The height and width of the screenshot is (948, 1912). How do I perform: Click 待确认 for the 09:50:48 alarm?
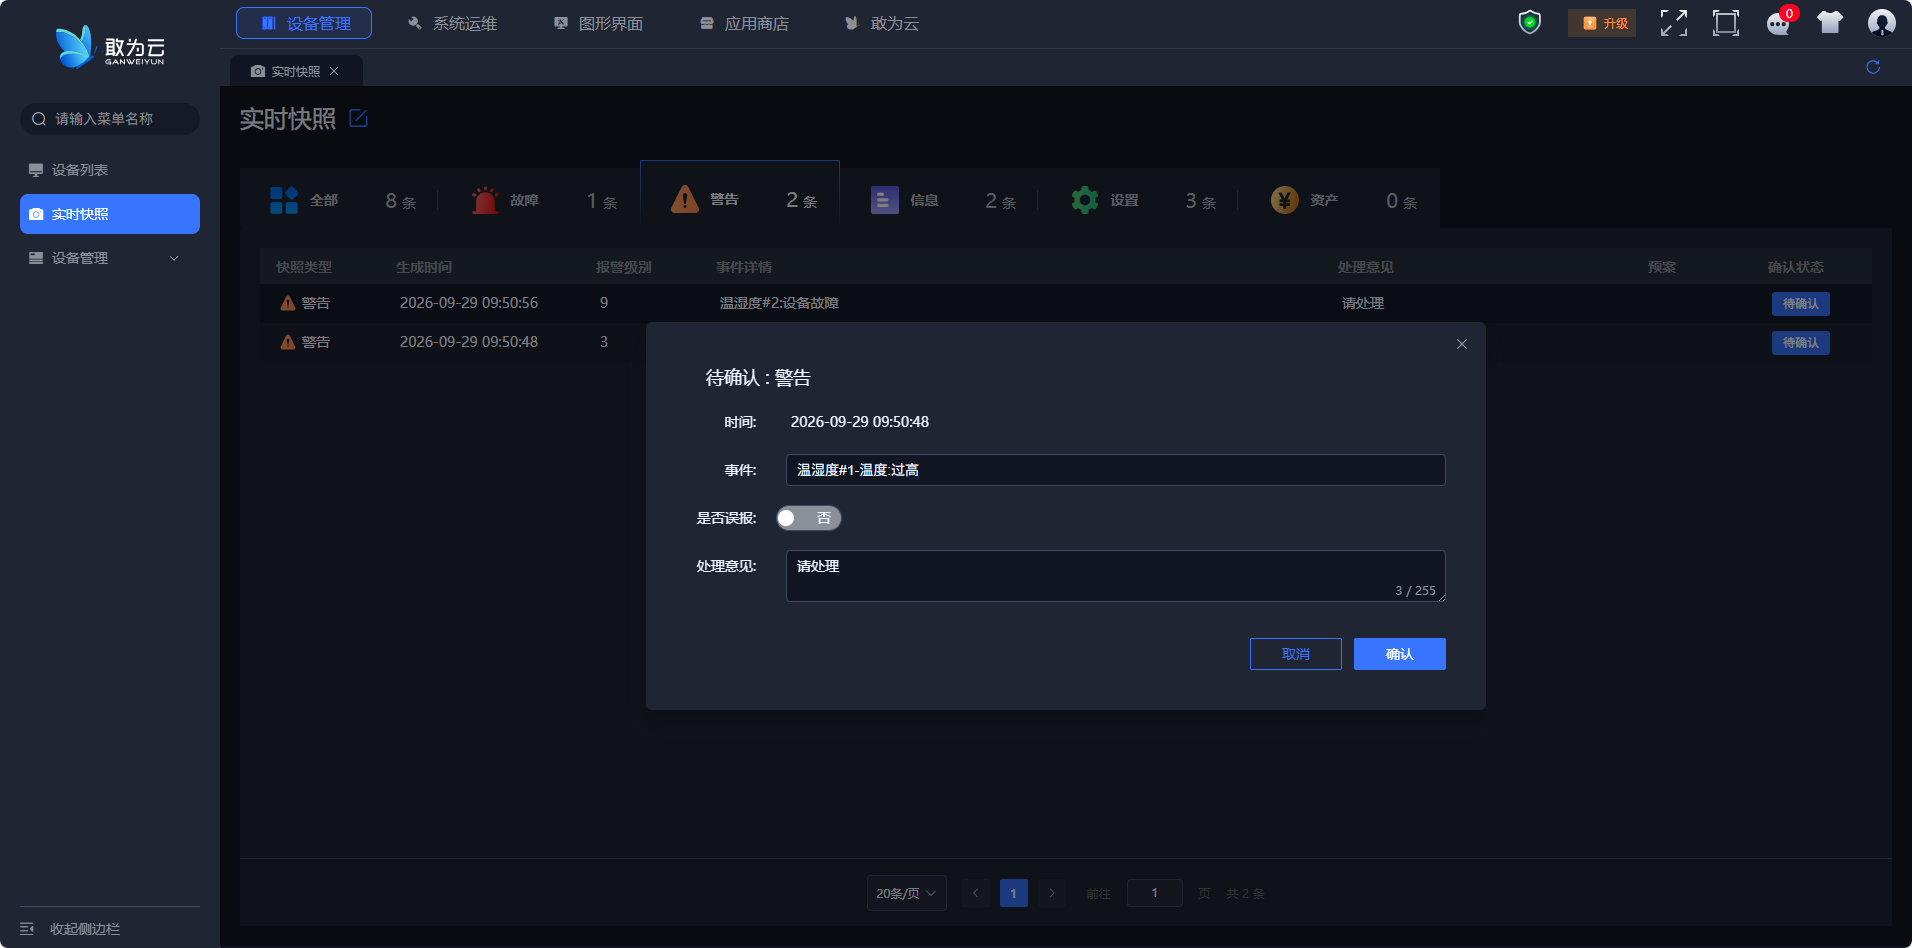point(1801,342)
